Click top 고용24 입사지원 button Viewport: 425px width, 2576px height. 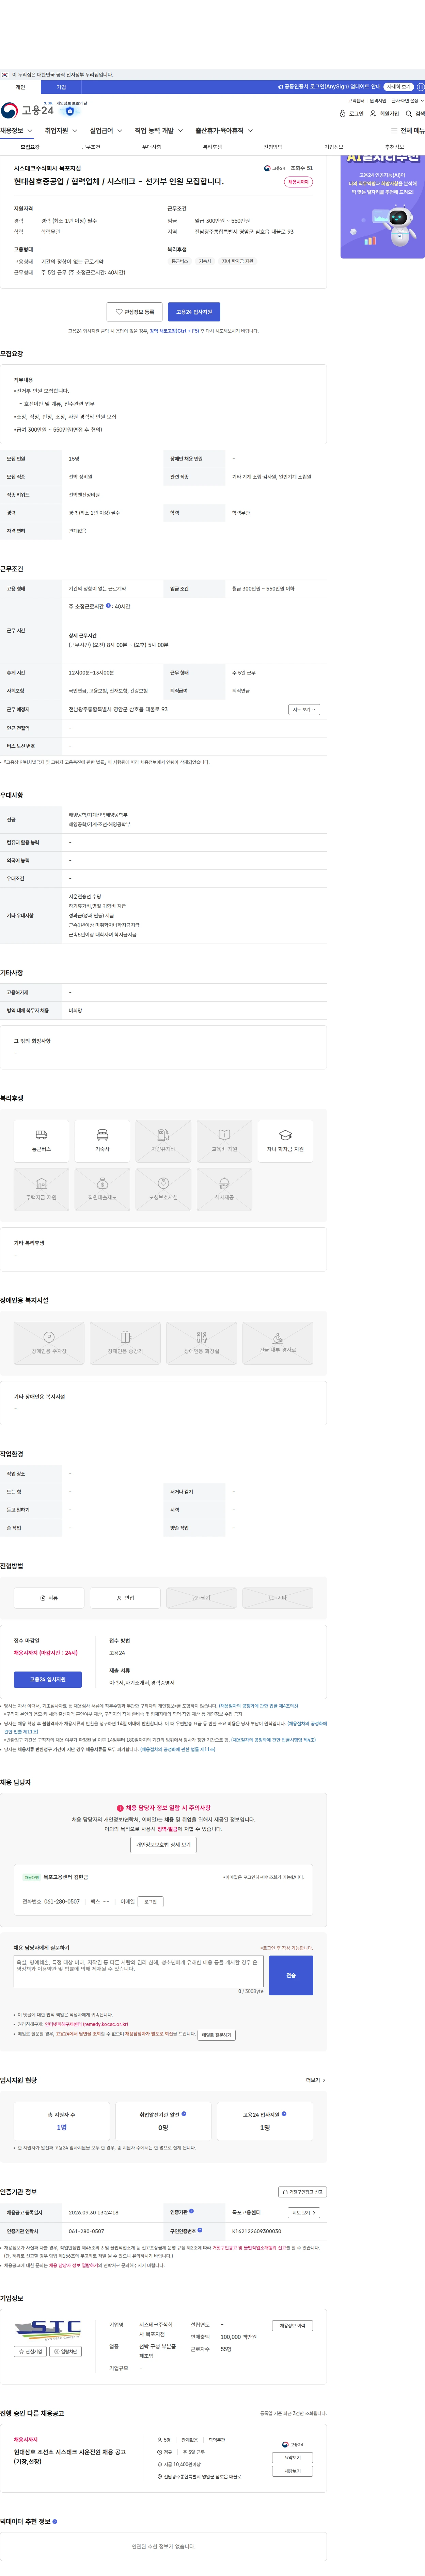tap(194, 312)
